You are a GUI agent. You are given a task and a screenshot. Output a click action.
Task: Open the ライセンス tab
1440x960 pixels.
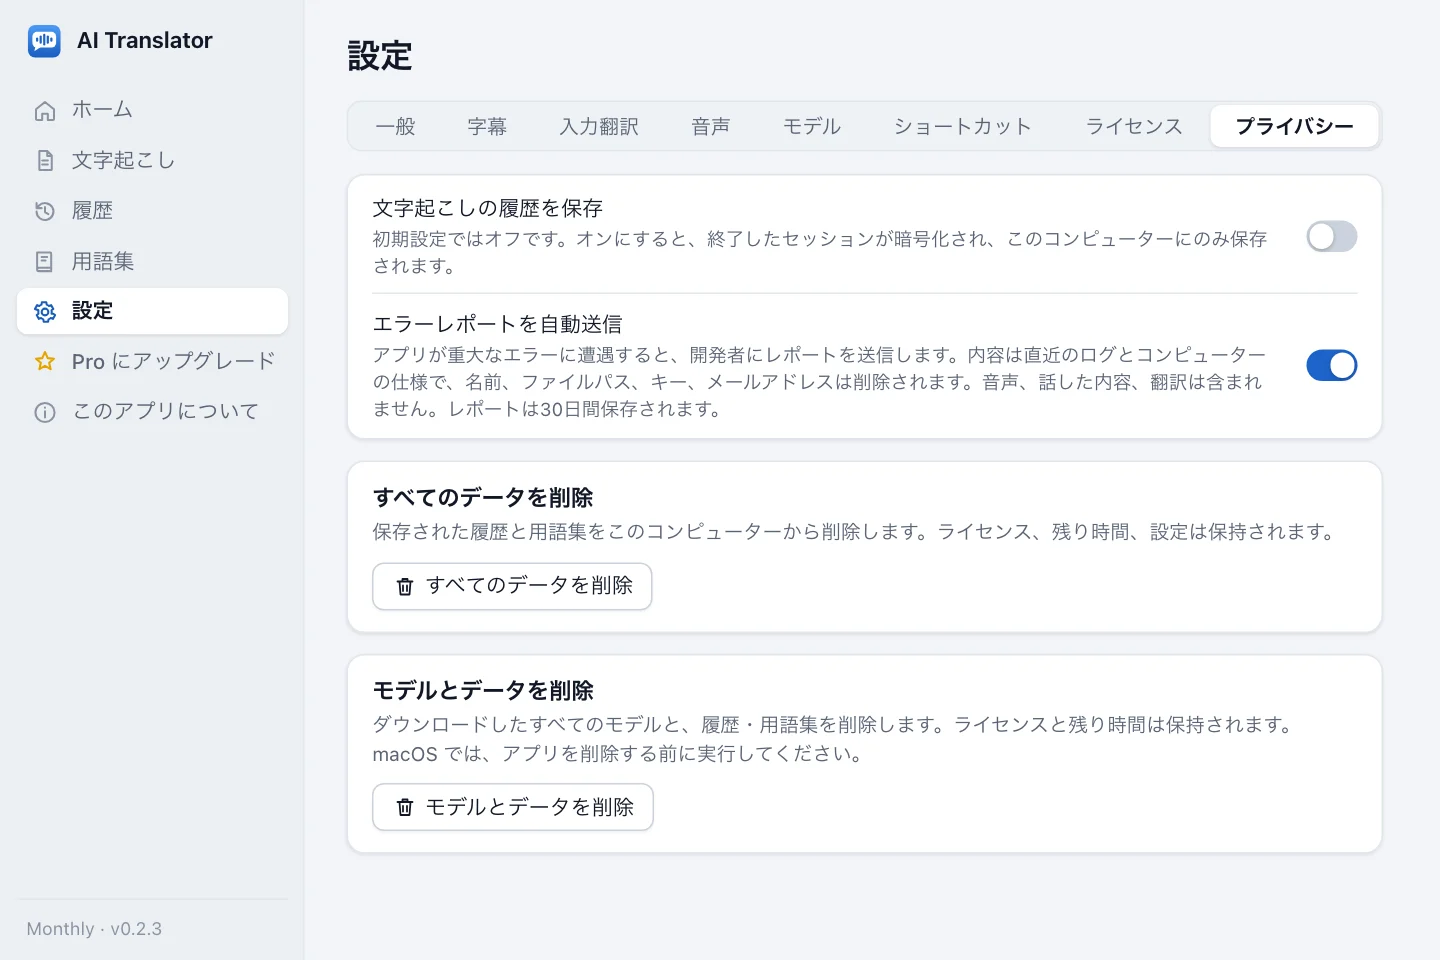[x=1134, y=127]
